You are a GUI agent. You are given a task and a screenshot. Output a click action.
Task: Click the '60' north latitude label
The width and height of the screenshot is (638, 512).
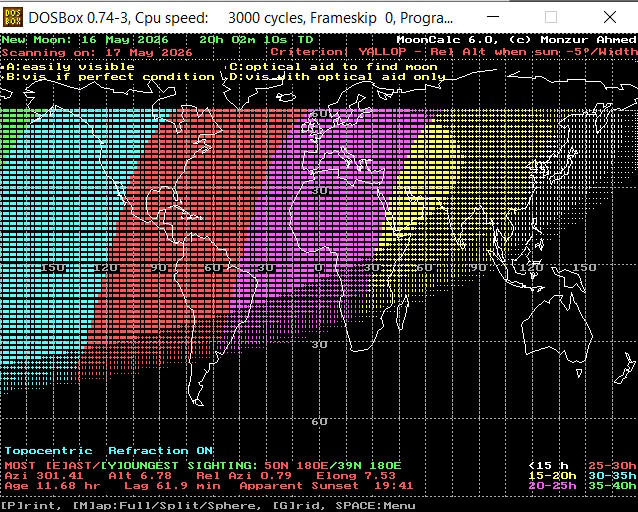pyautogui.click(x=319, y=114)
